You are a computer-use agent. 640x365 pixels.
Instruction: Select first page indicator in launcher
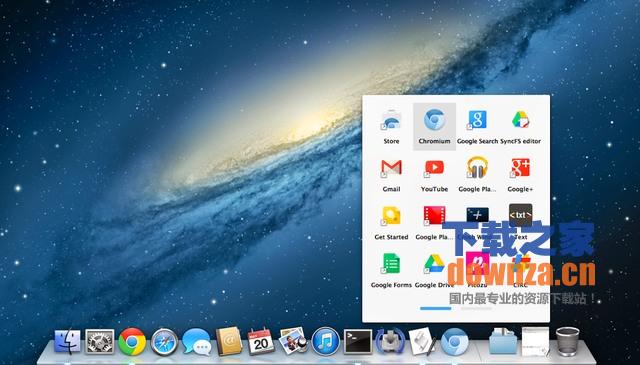pos(436,309)
